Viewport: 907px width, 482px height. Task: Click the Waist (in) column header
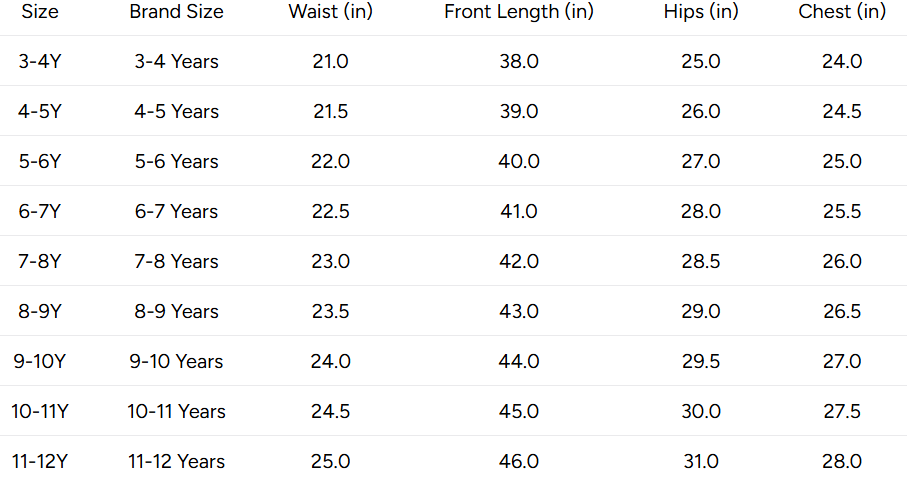pos(331,12)
